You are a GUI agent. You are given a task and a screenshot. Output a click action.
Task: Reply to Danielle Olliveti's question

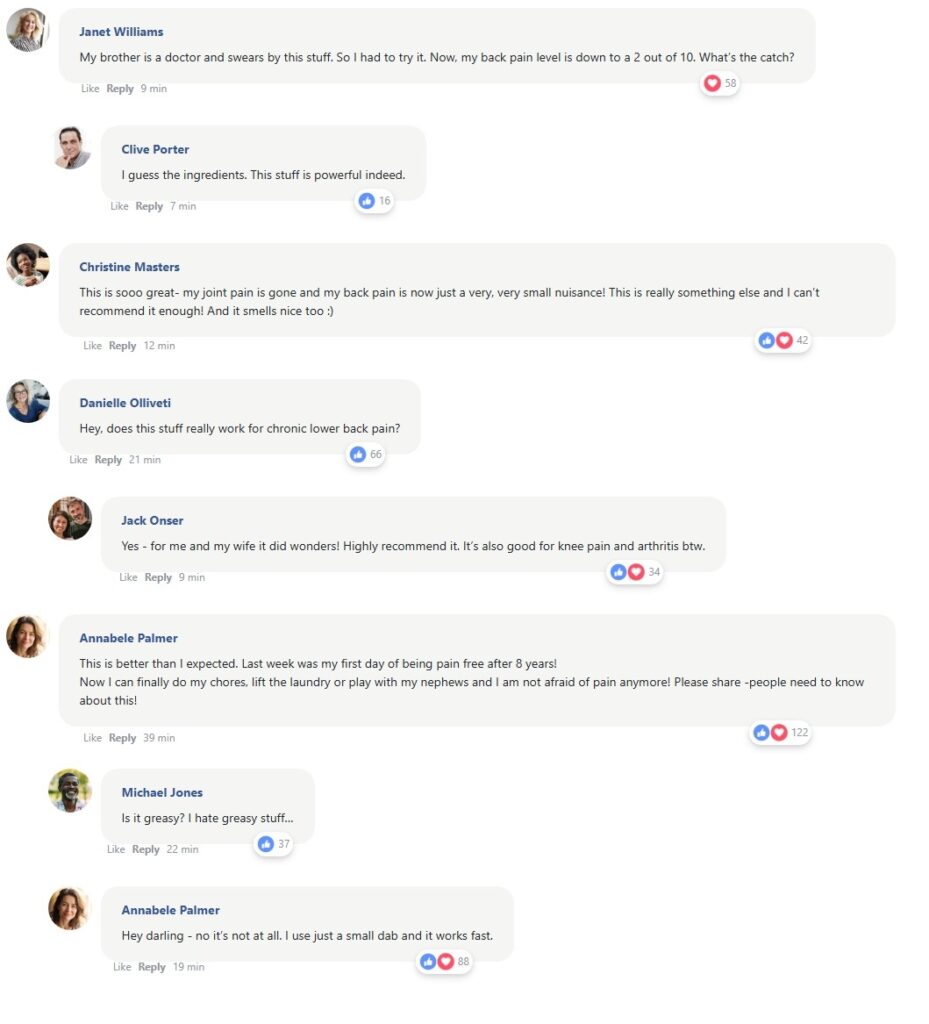tap(108, 460)
